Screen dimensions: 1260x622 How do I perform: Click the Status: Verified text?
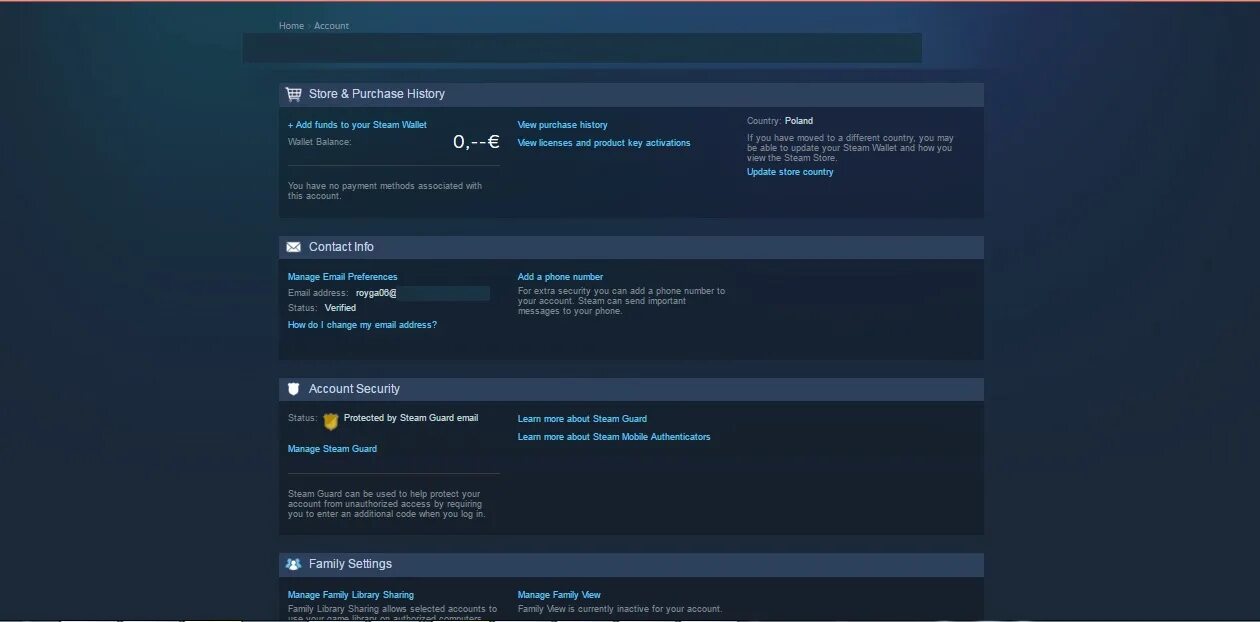[322, 308]
